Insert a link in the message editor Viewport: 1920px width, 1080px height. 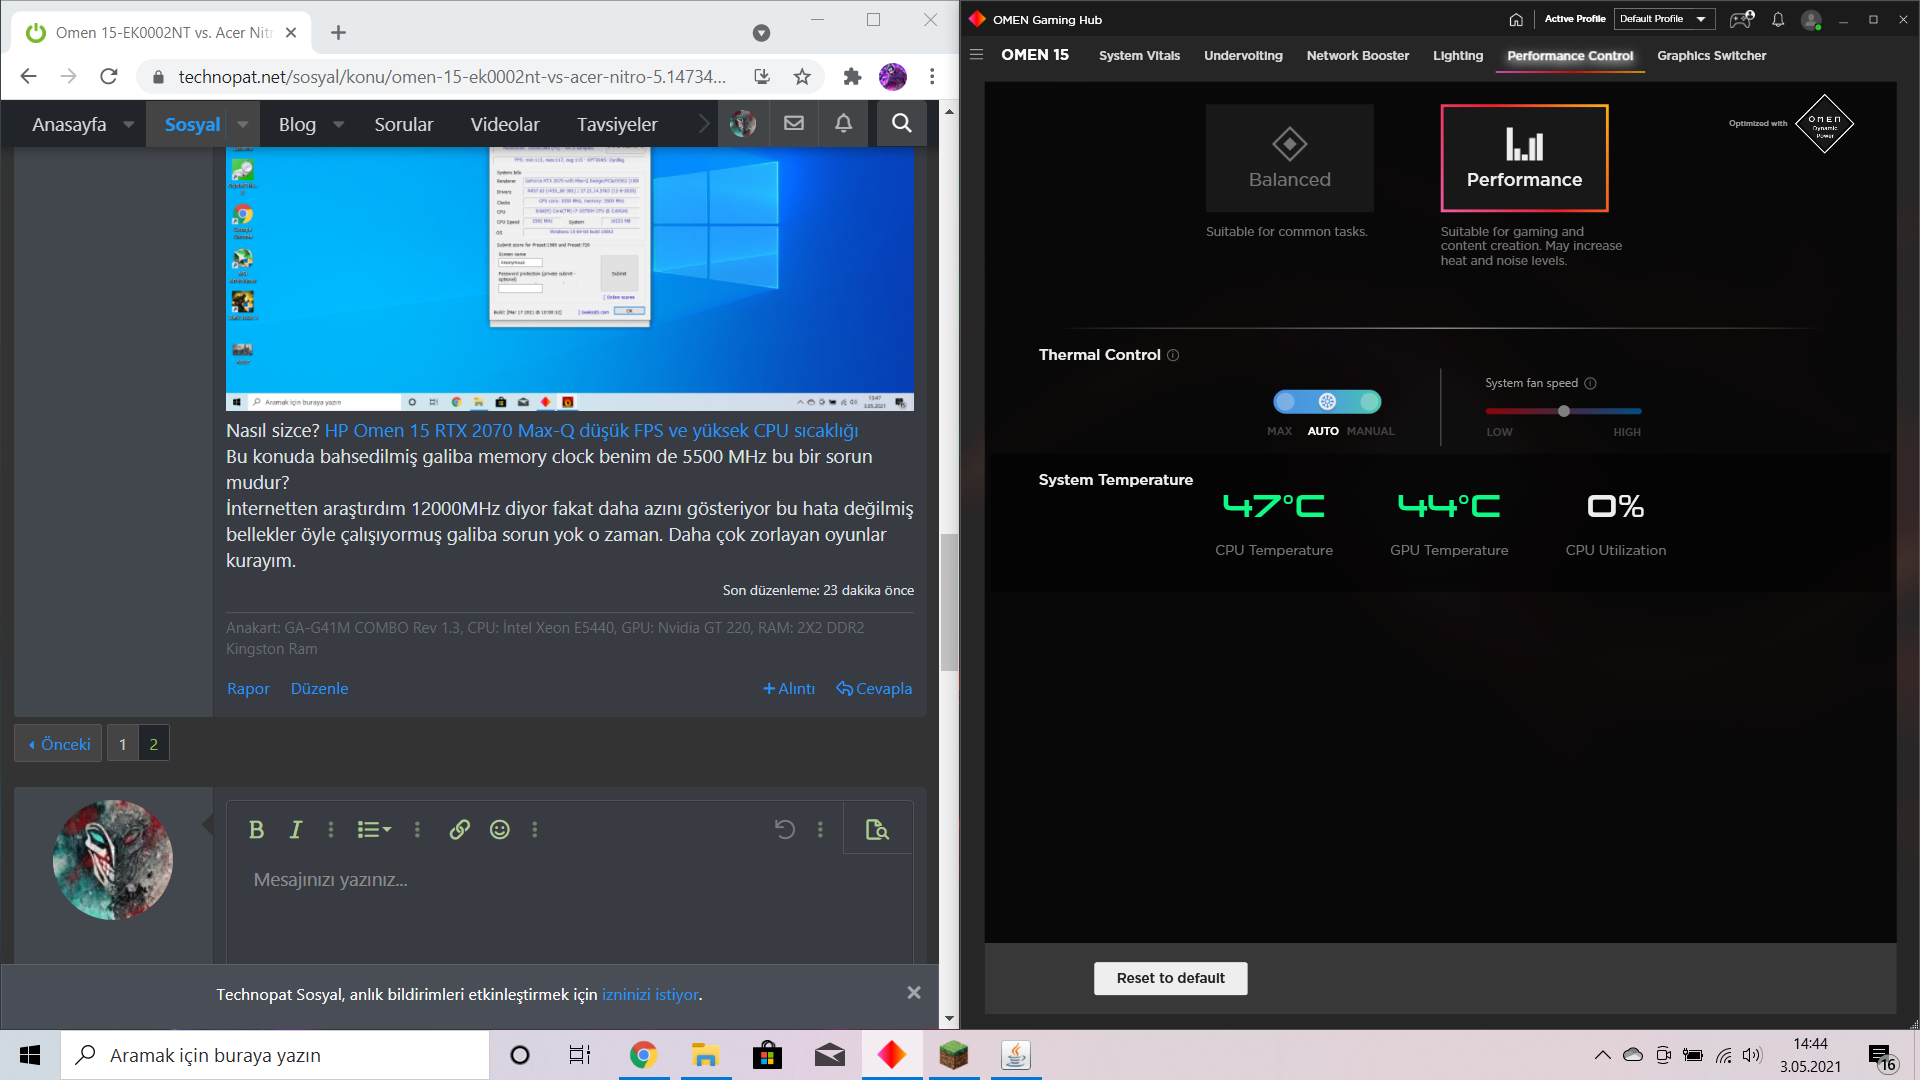click(x=459, y=829)
